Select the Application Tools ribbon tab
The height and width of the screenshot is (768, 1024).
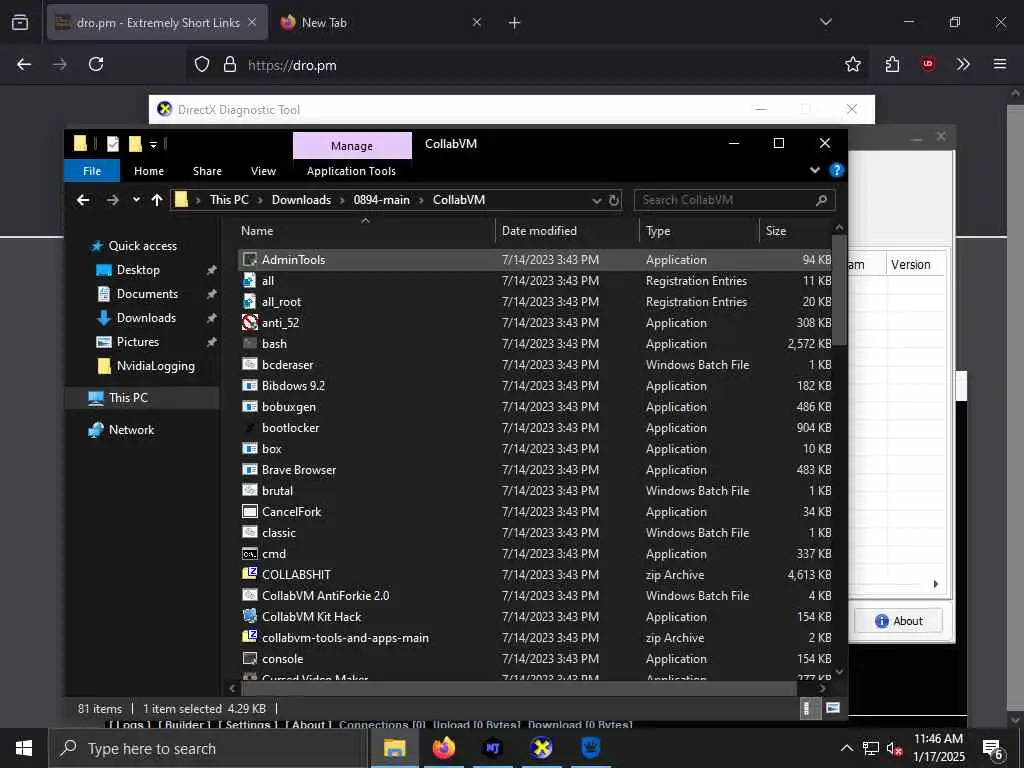click(351, 171)
